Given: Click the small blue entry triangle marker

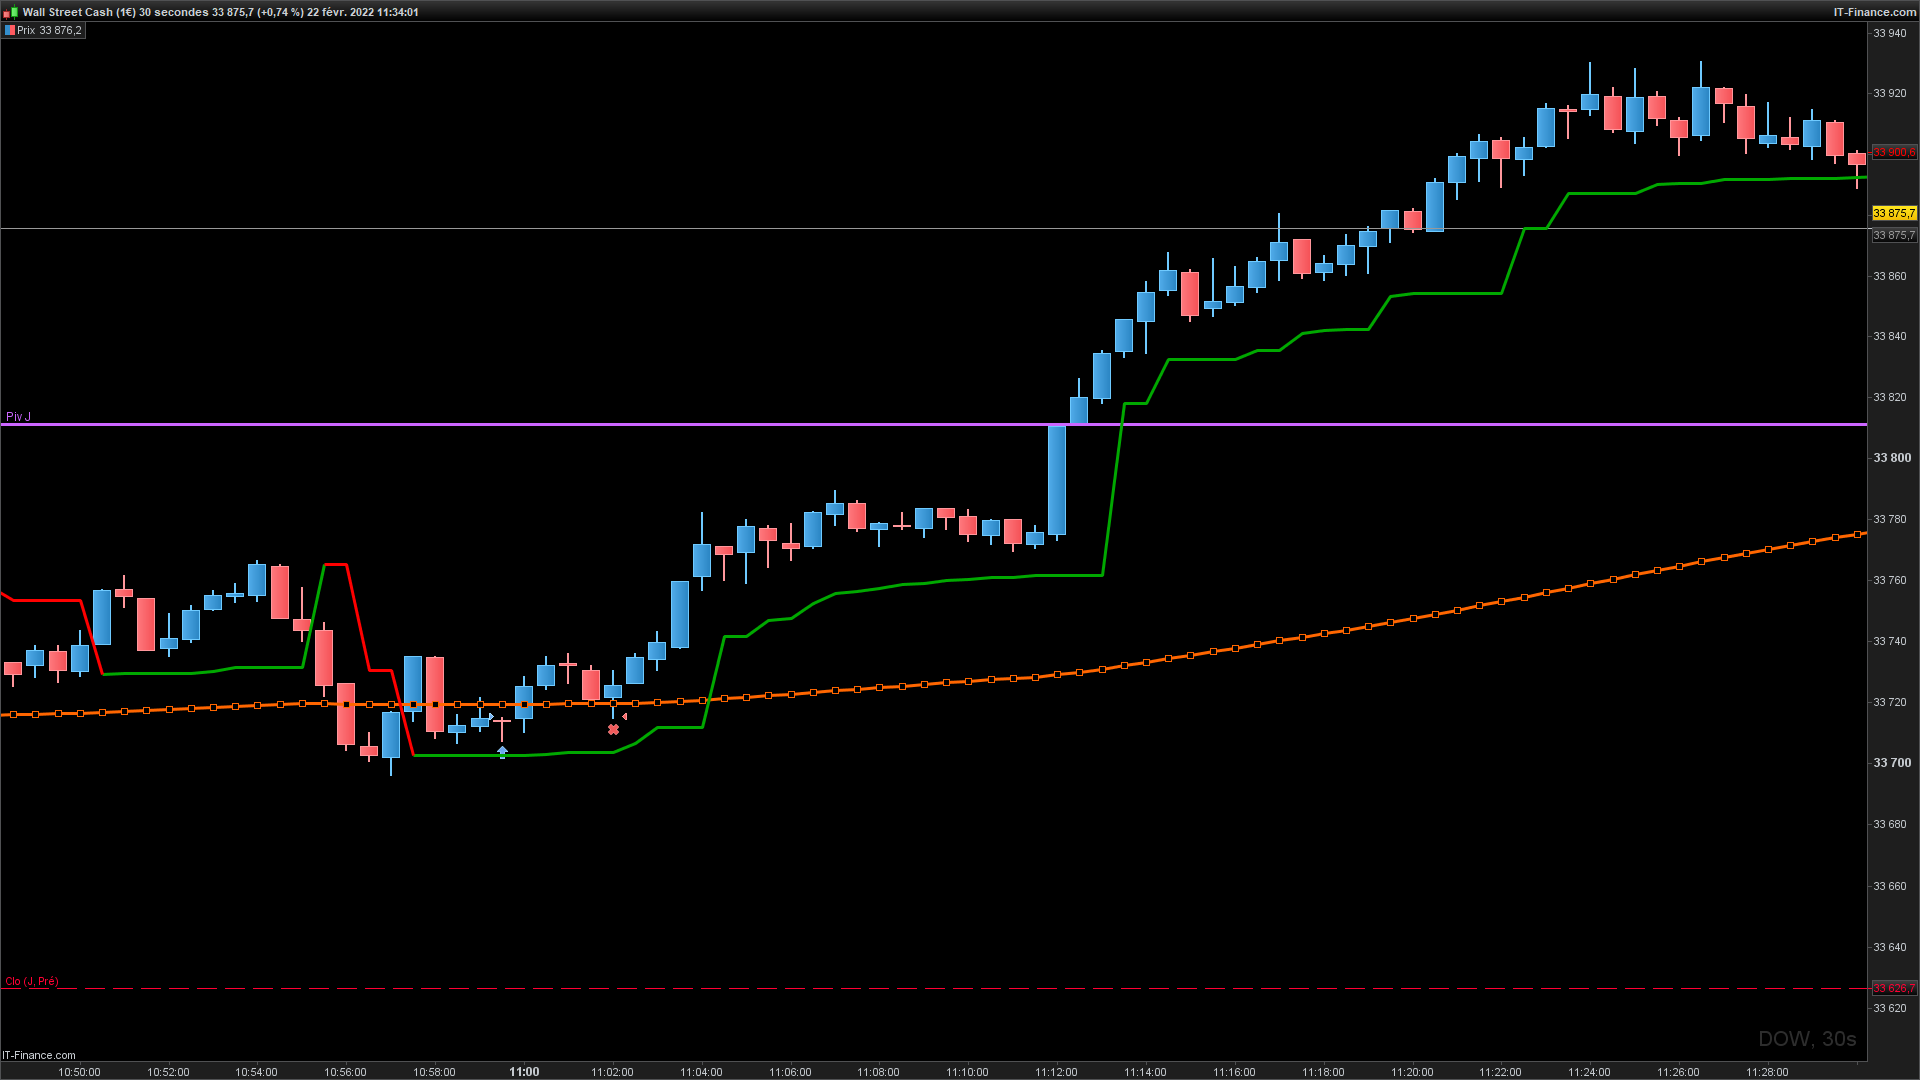Looking at the screenshot, I should [x=490, y=716].
